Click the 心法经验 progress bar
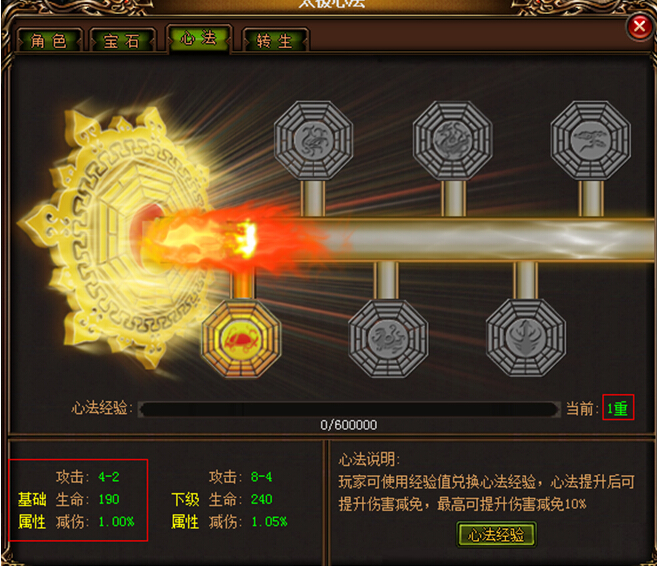 click(349, 409)
